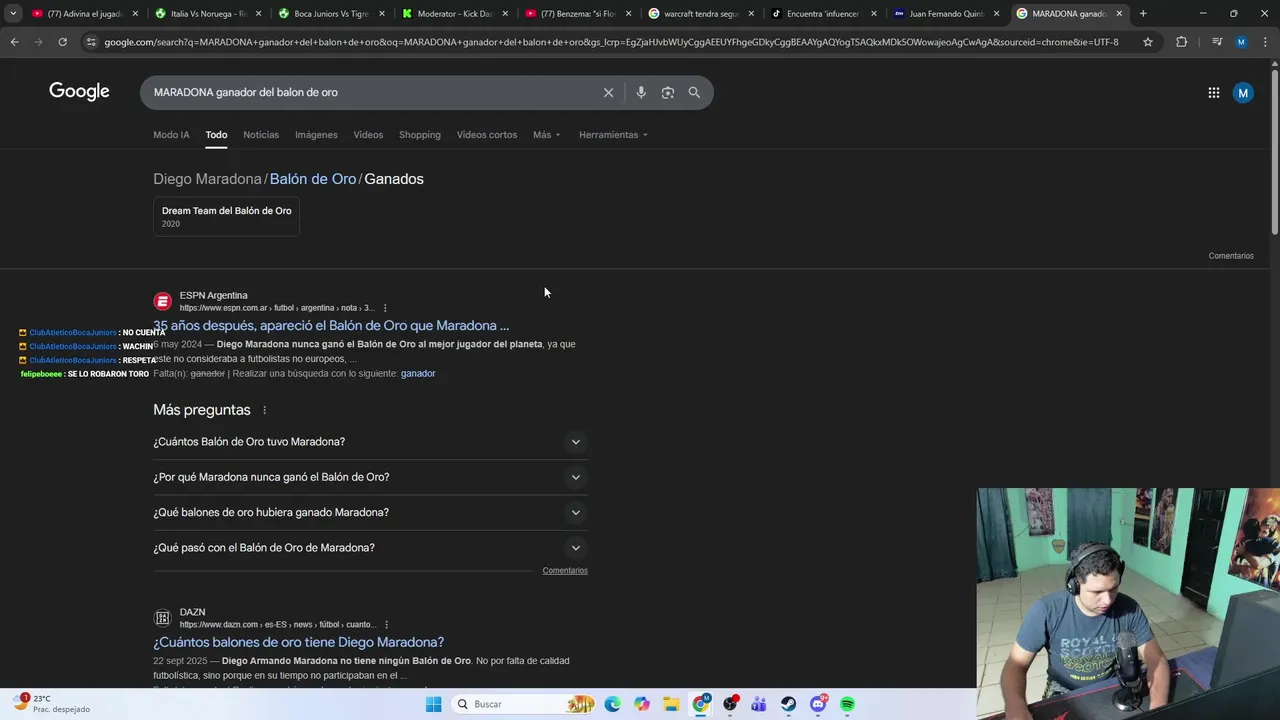
Task: Open the Herramientas dropdown
Action: click(x=613, y=135)
